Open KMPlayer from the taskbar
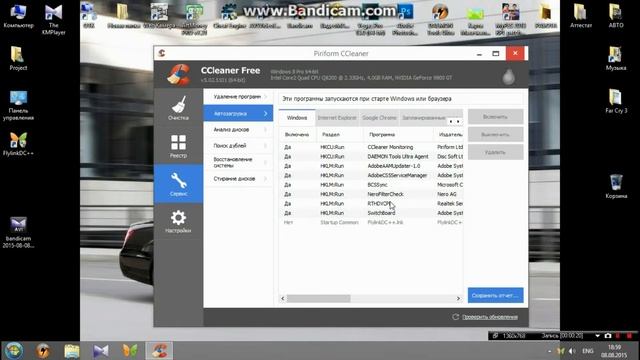Viewport: 640px width, 360px height. coord(100,351)
